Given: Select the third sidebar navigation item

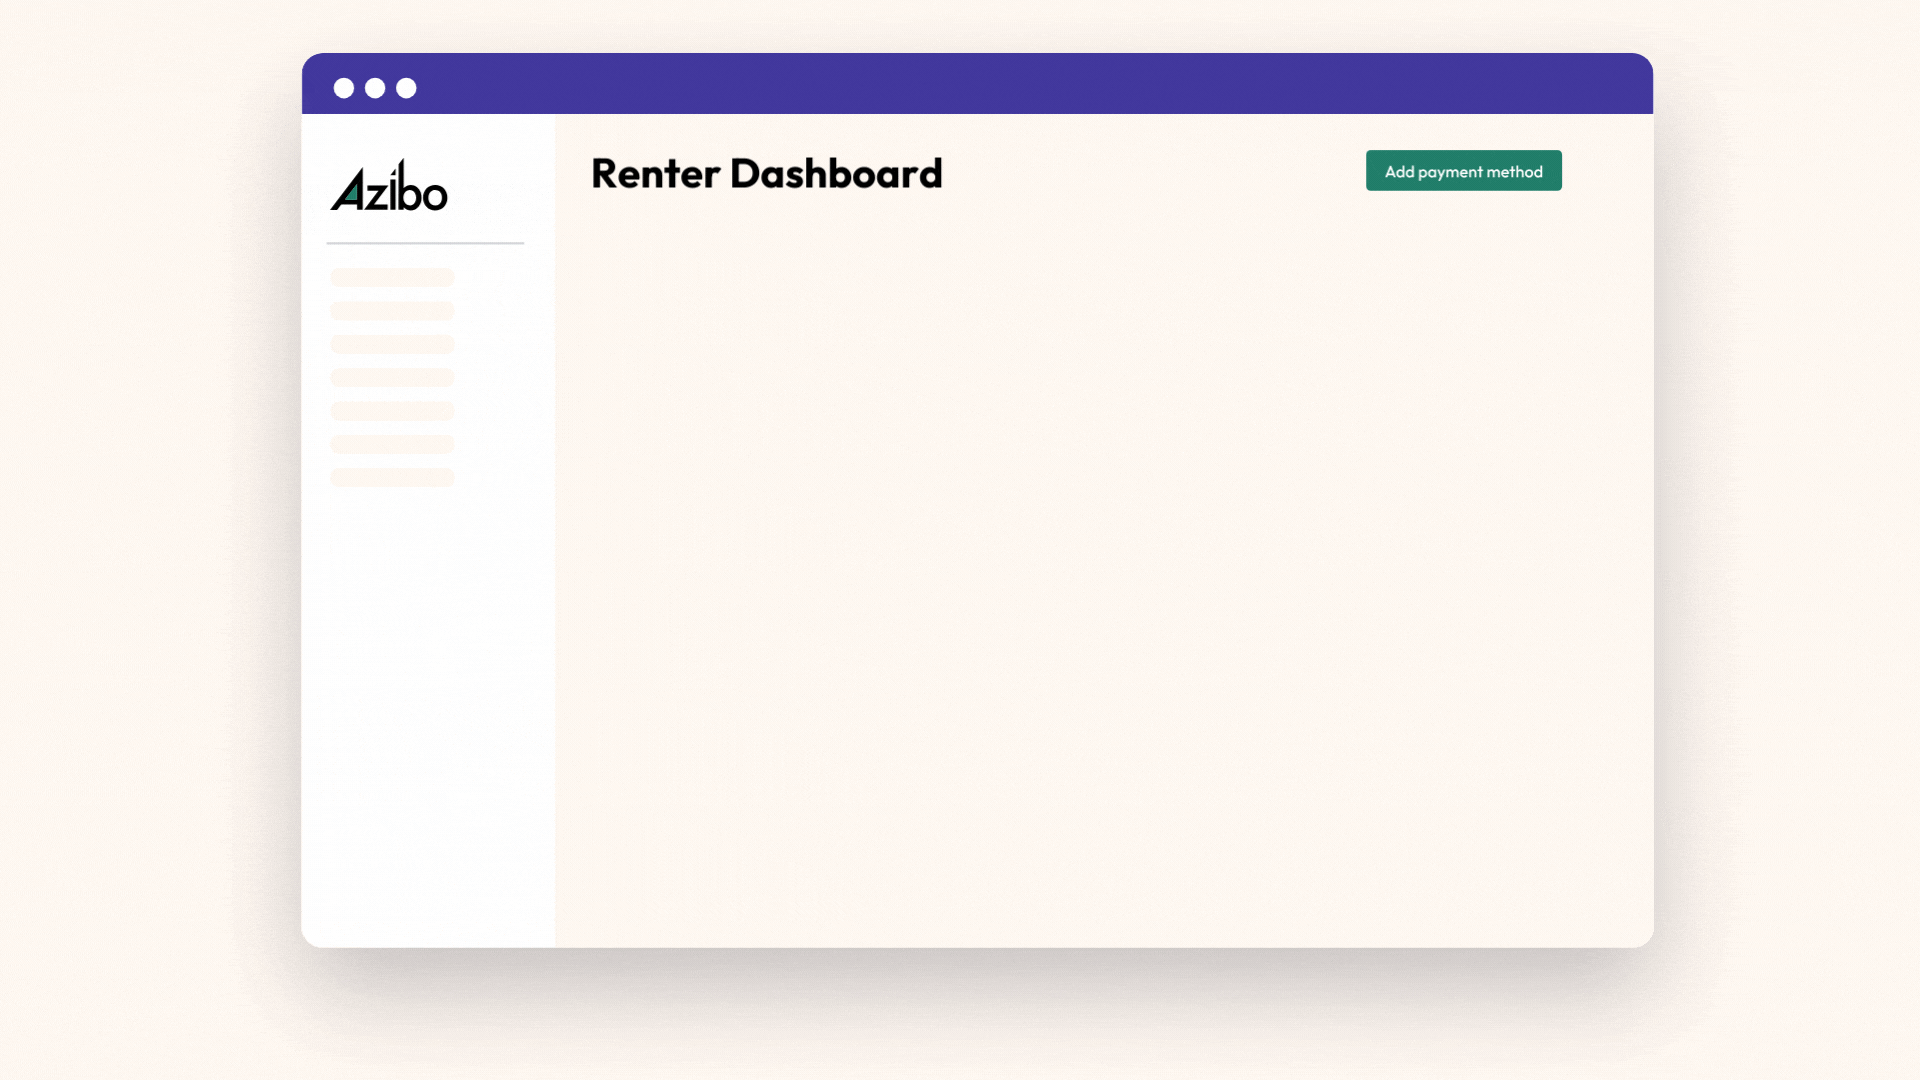Looking at the screenshot, I should (x=390, y=344).
